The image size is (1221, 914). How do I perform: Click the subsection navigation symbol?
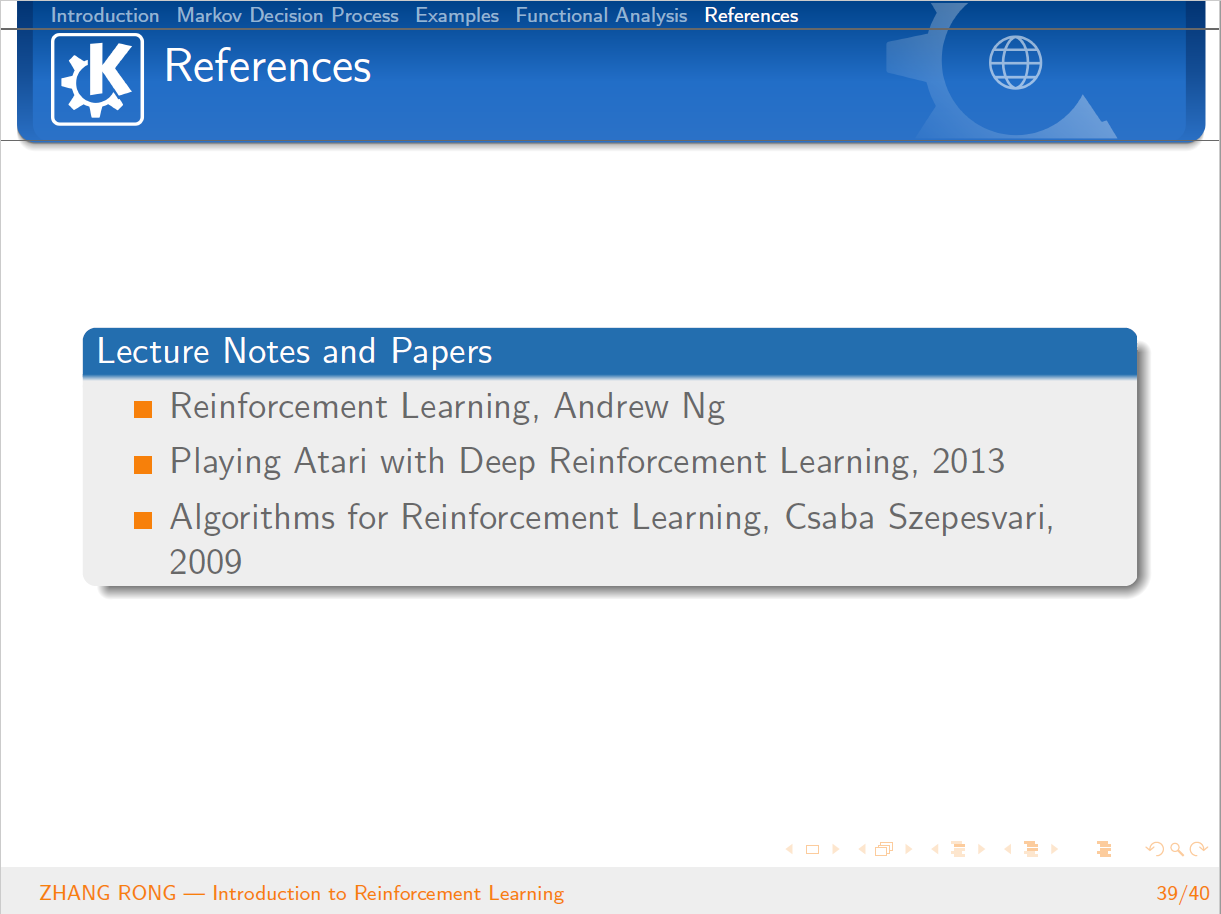pos(958,849)
